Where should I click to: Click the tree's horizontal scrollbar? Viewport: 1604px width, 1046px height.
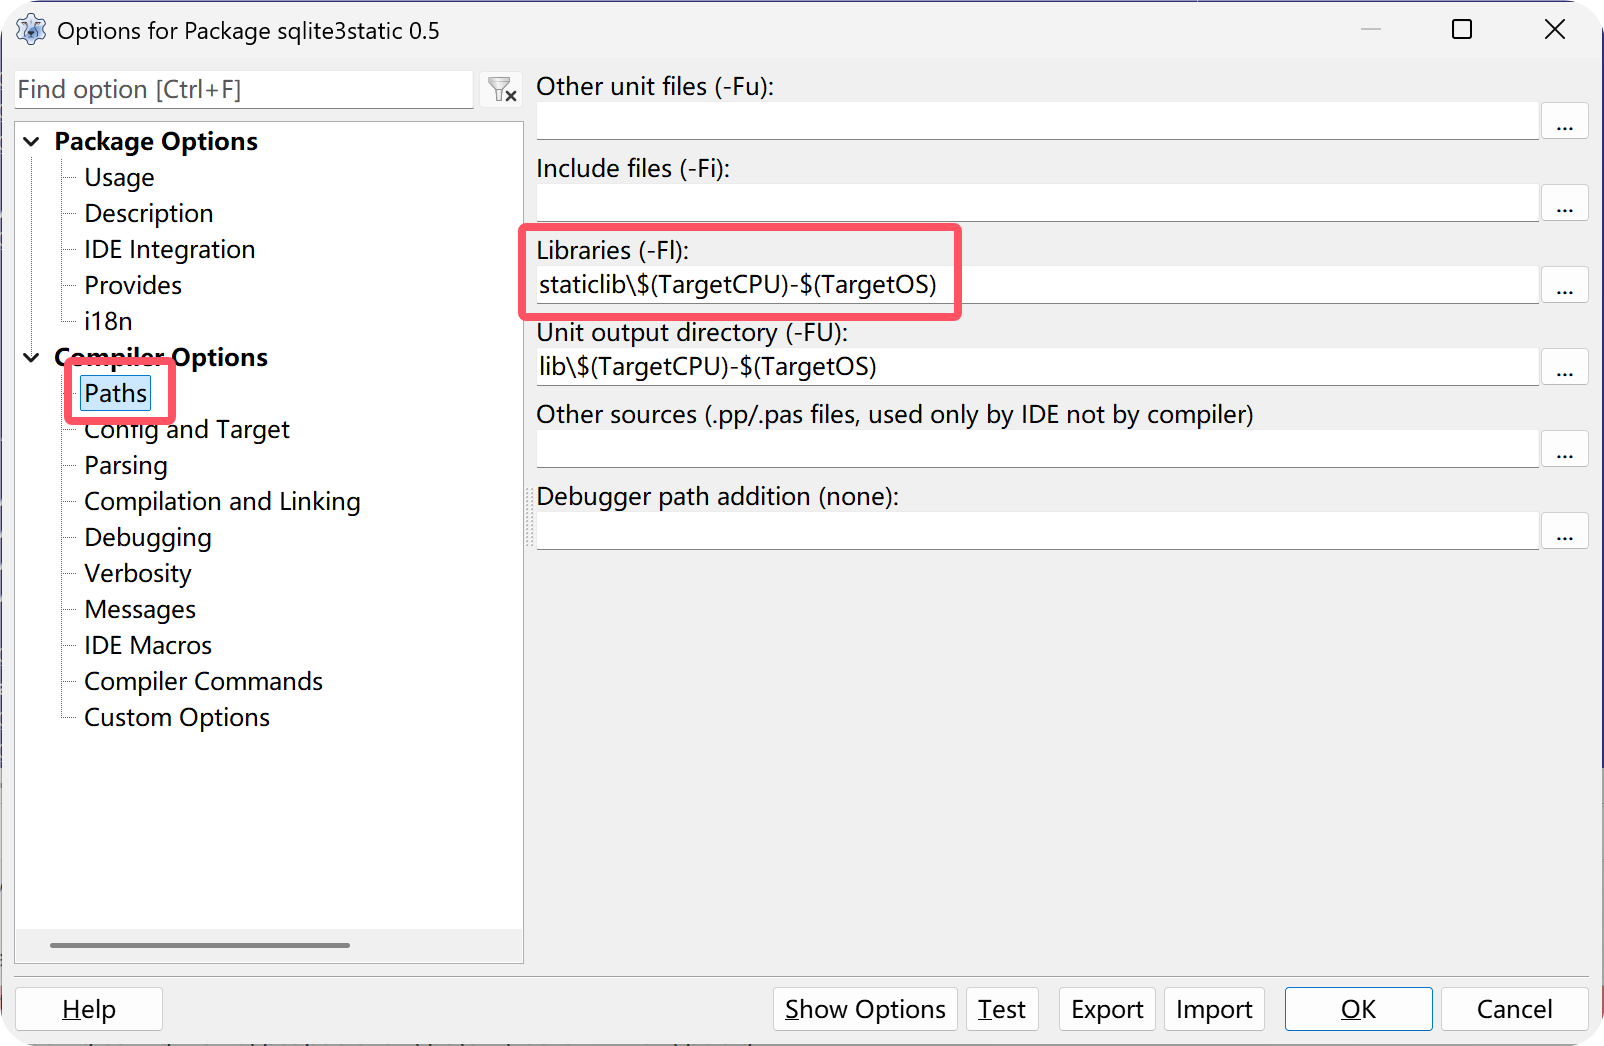click(x=200, y=945)
